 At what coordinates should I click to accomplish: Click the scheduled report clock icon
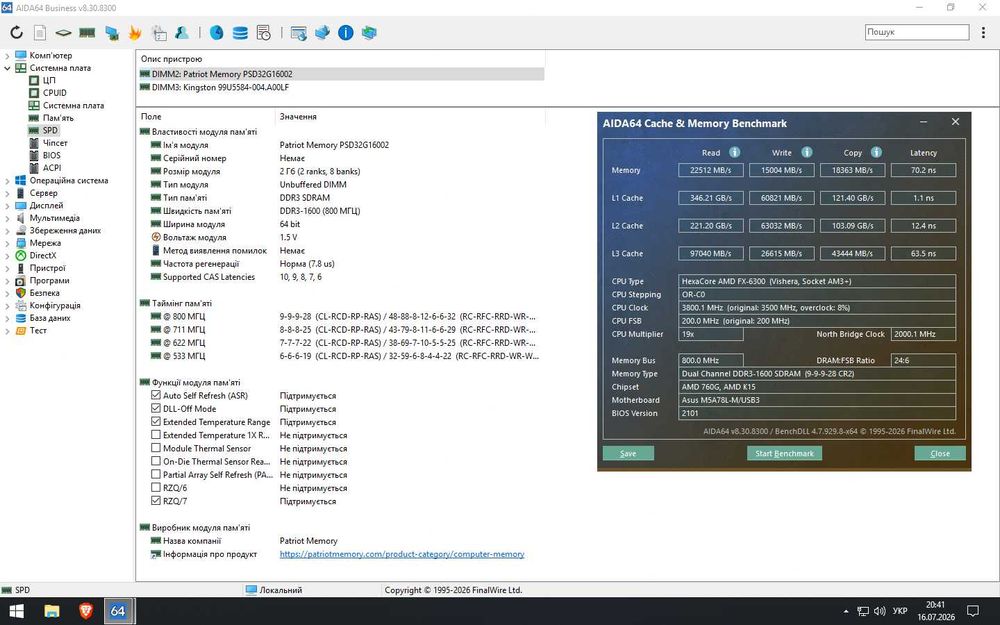coord(263,33)
